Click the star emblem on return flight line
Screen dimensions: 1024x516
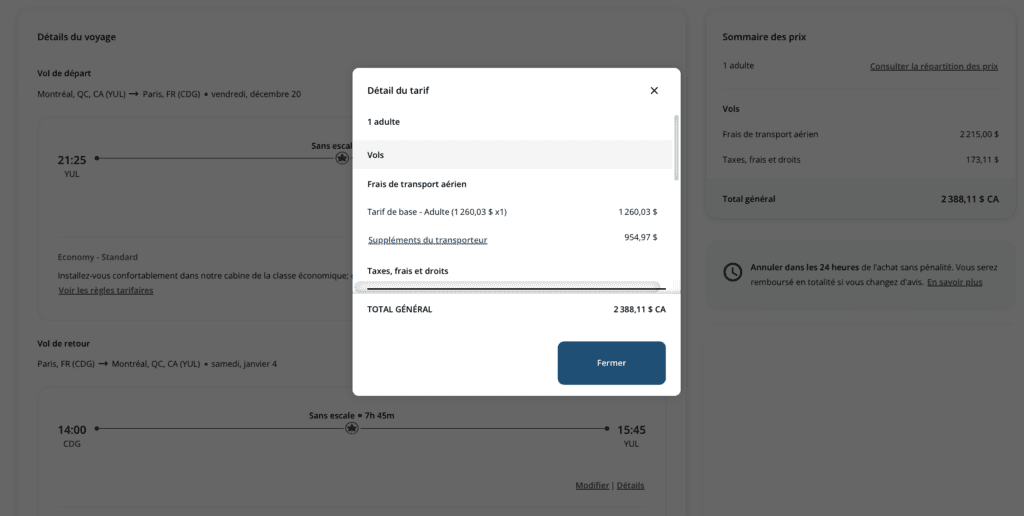(351, 428)
